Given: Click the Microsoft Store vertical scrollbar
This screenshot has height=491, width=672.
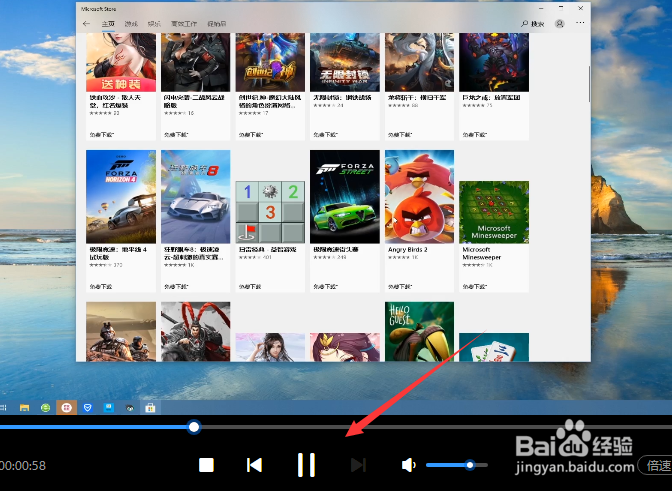Looking at the screenshot, I should click(x=589, y=84).
